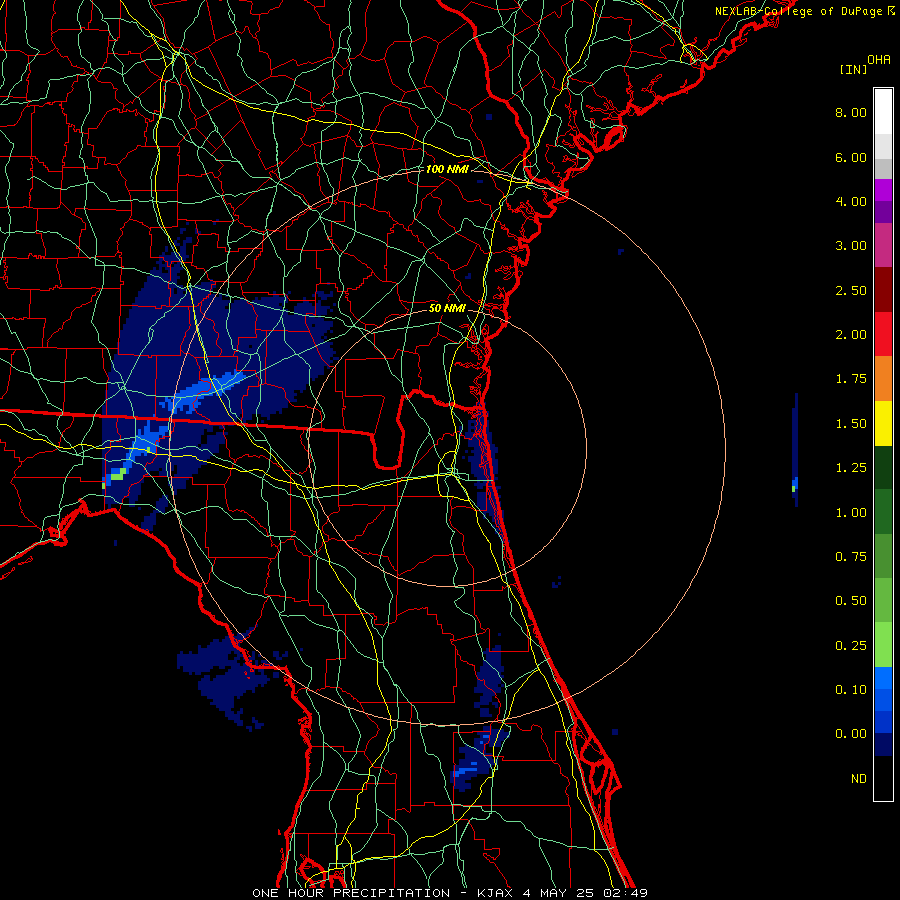This screenshot has width=900, height=900.
Task: Pick the lightest green swatch beside 0.25
Action: pyautogui.click(x=883, y=645)
